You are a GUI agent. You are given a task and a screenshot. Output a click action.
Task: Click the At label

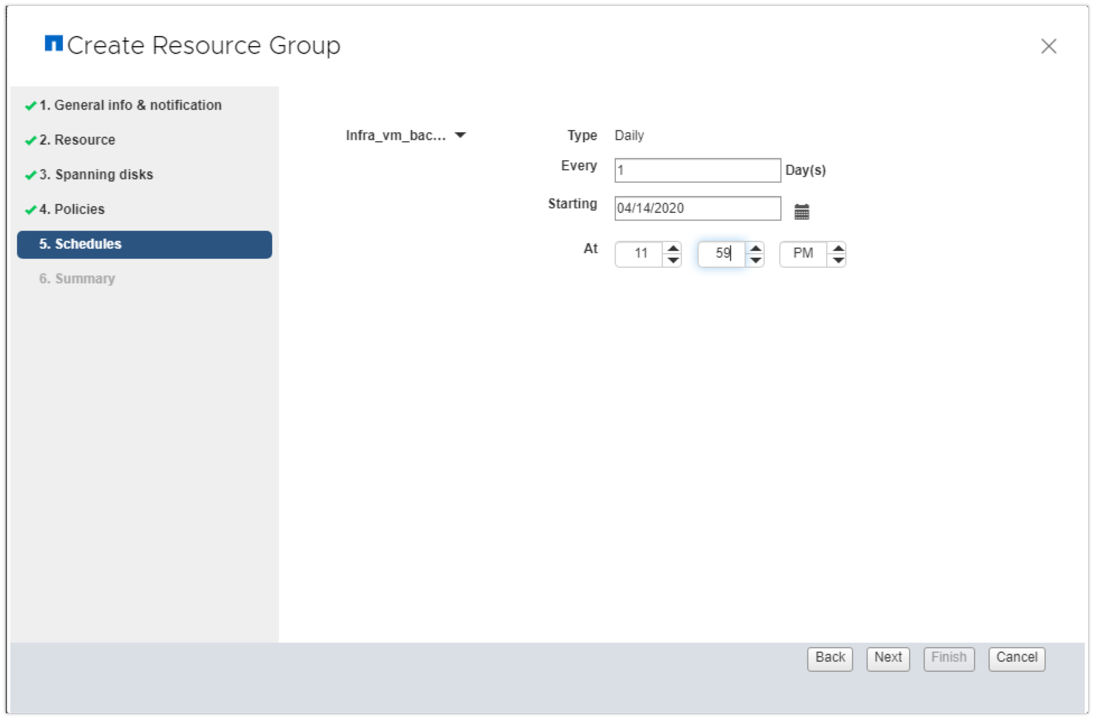[590, 248]
